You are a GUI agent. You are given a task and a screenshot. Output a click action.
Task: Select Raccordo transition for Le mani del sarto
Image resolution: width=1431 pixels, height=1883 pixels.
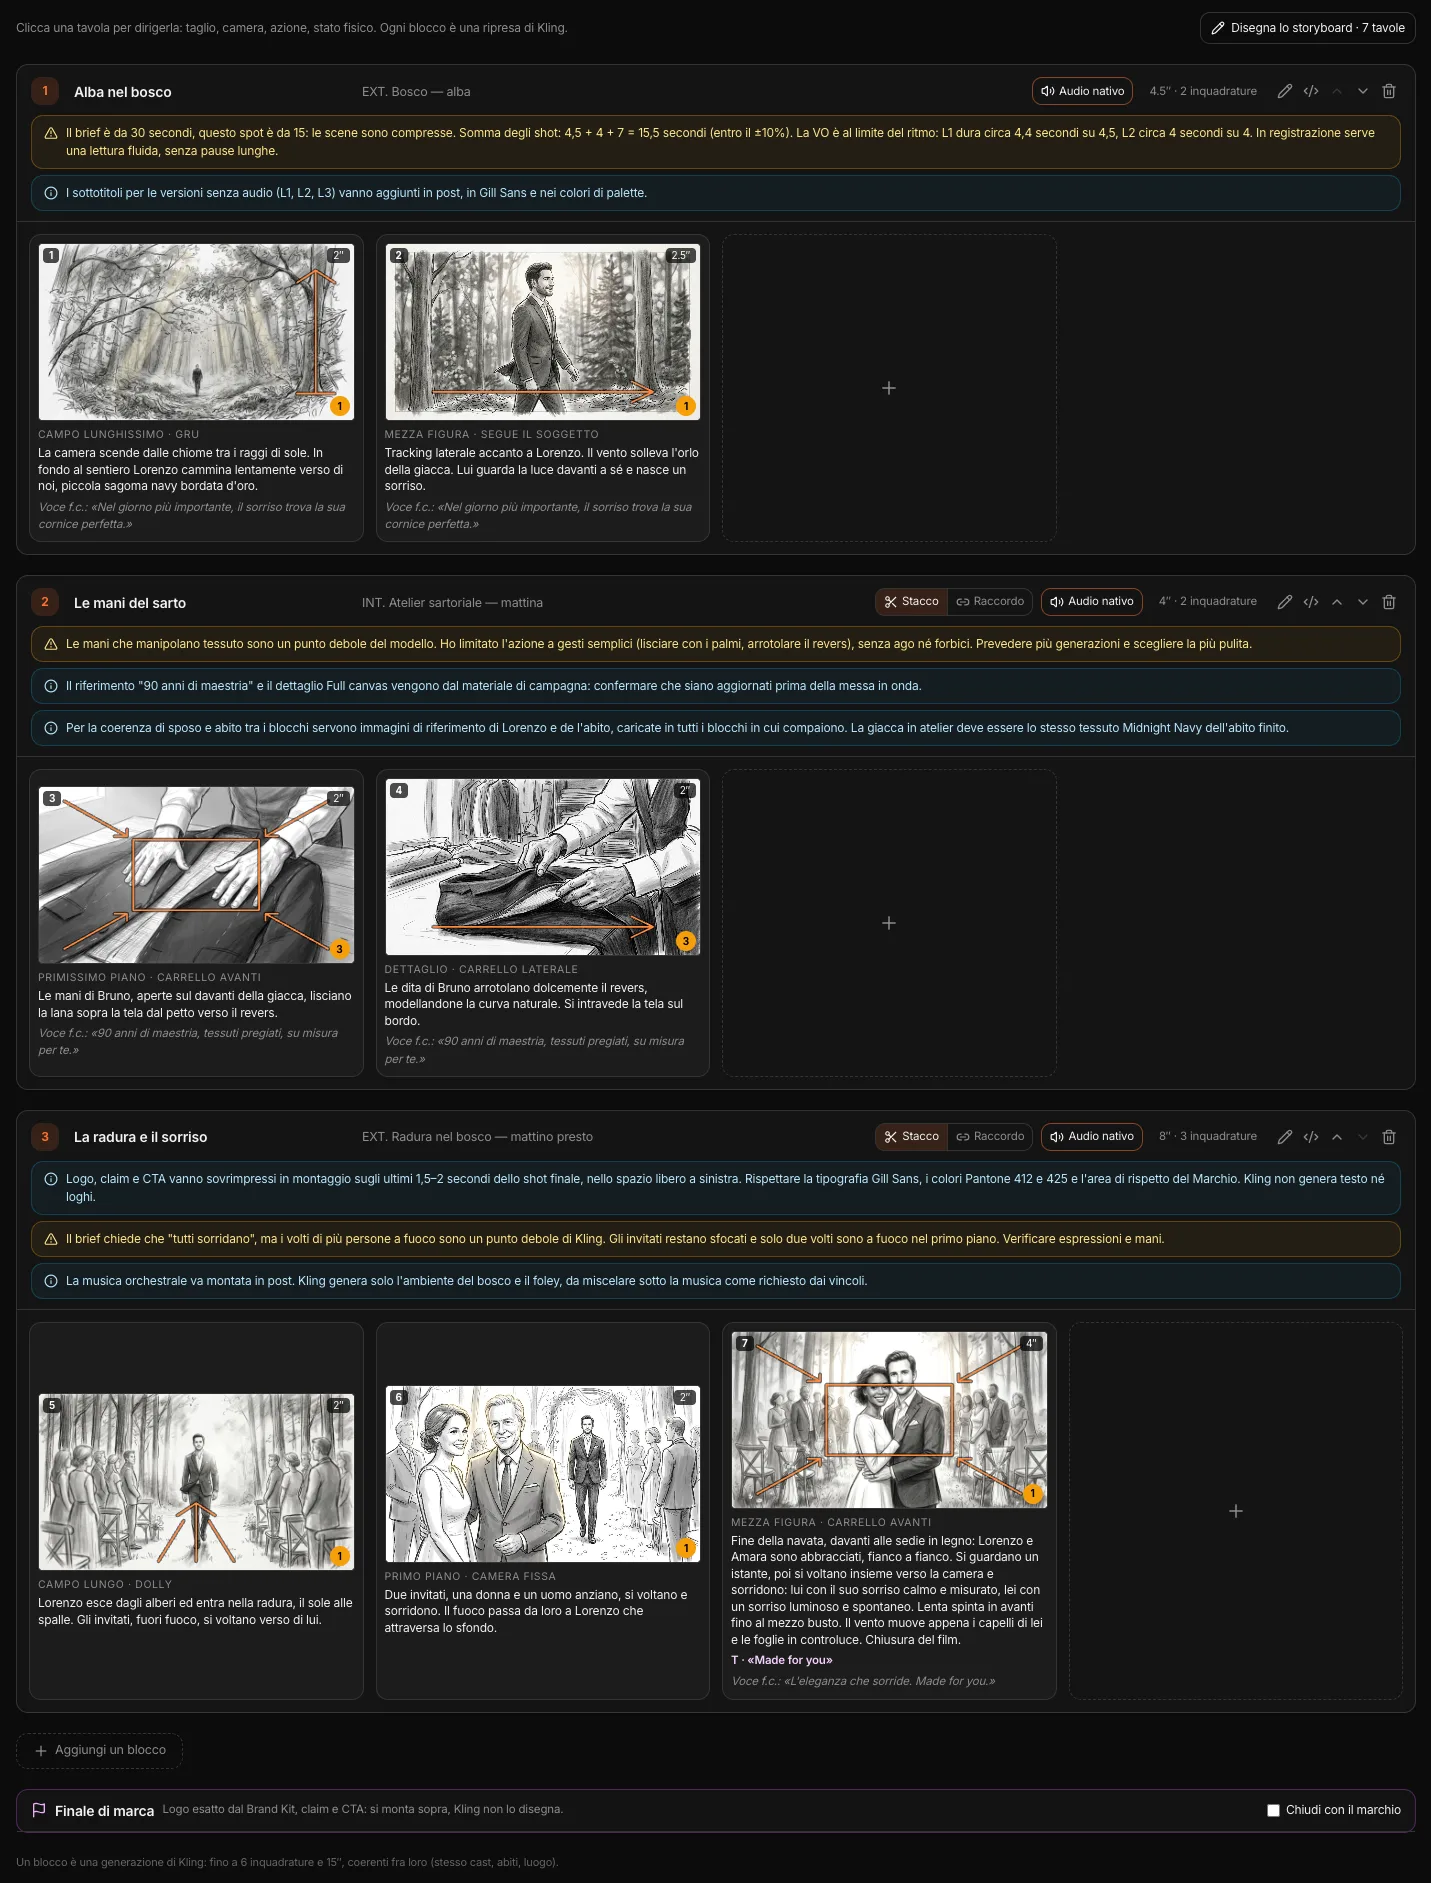[990, 602]
